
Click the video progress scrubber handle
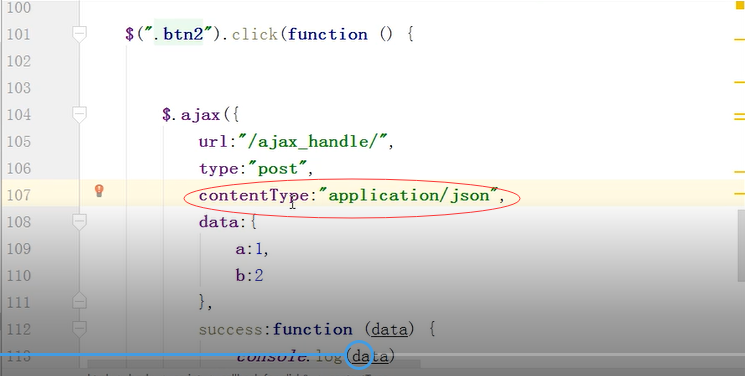(x=359, y=355)
